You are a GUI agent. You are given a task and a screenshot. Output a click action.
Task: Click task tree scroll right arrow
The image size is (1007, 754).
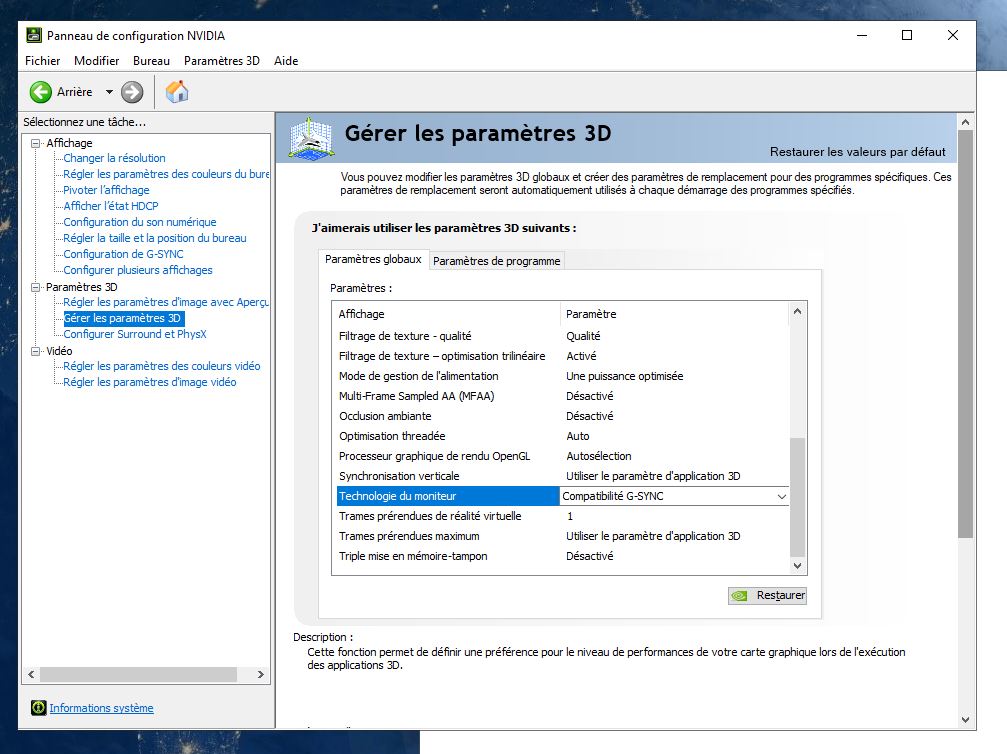260,674
